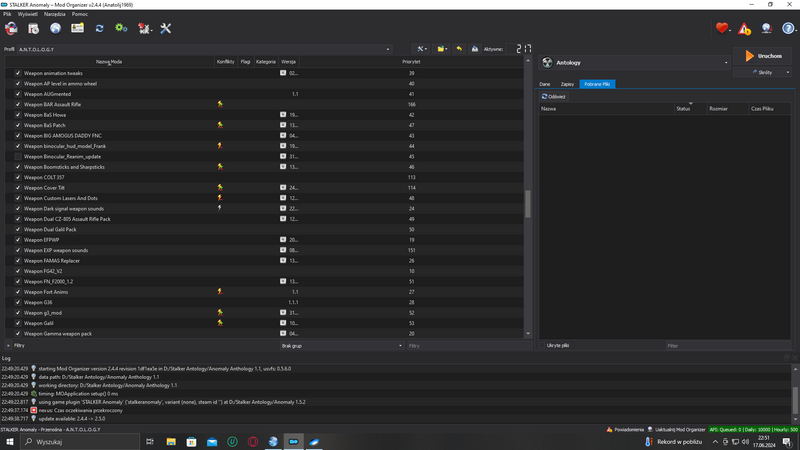The width and height of the screenshot is (800, 450).
Task: Open the profiles ID card icon
Action: click(x=77, y=28)
